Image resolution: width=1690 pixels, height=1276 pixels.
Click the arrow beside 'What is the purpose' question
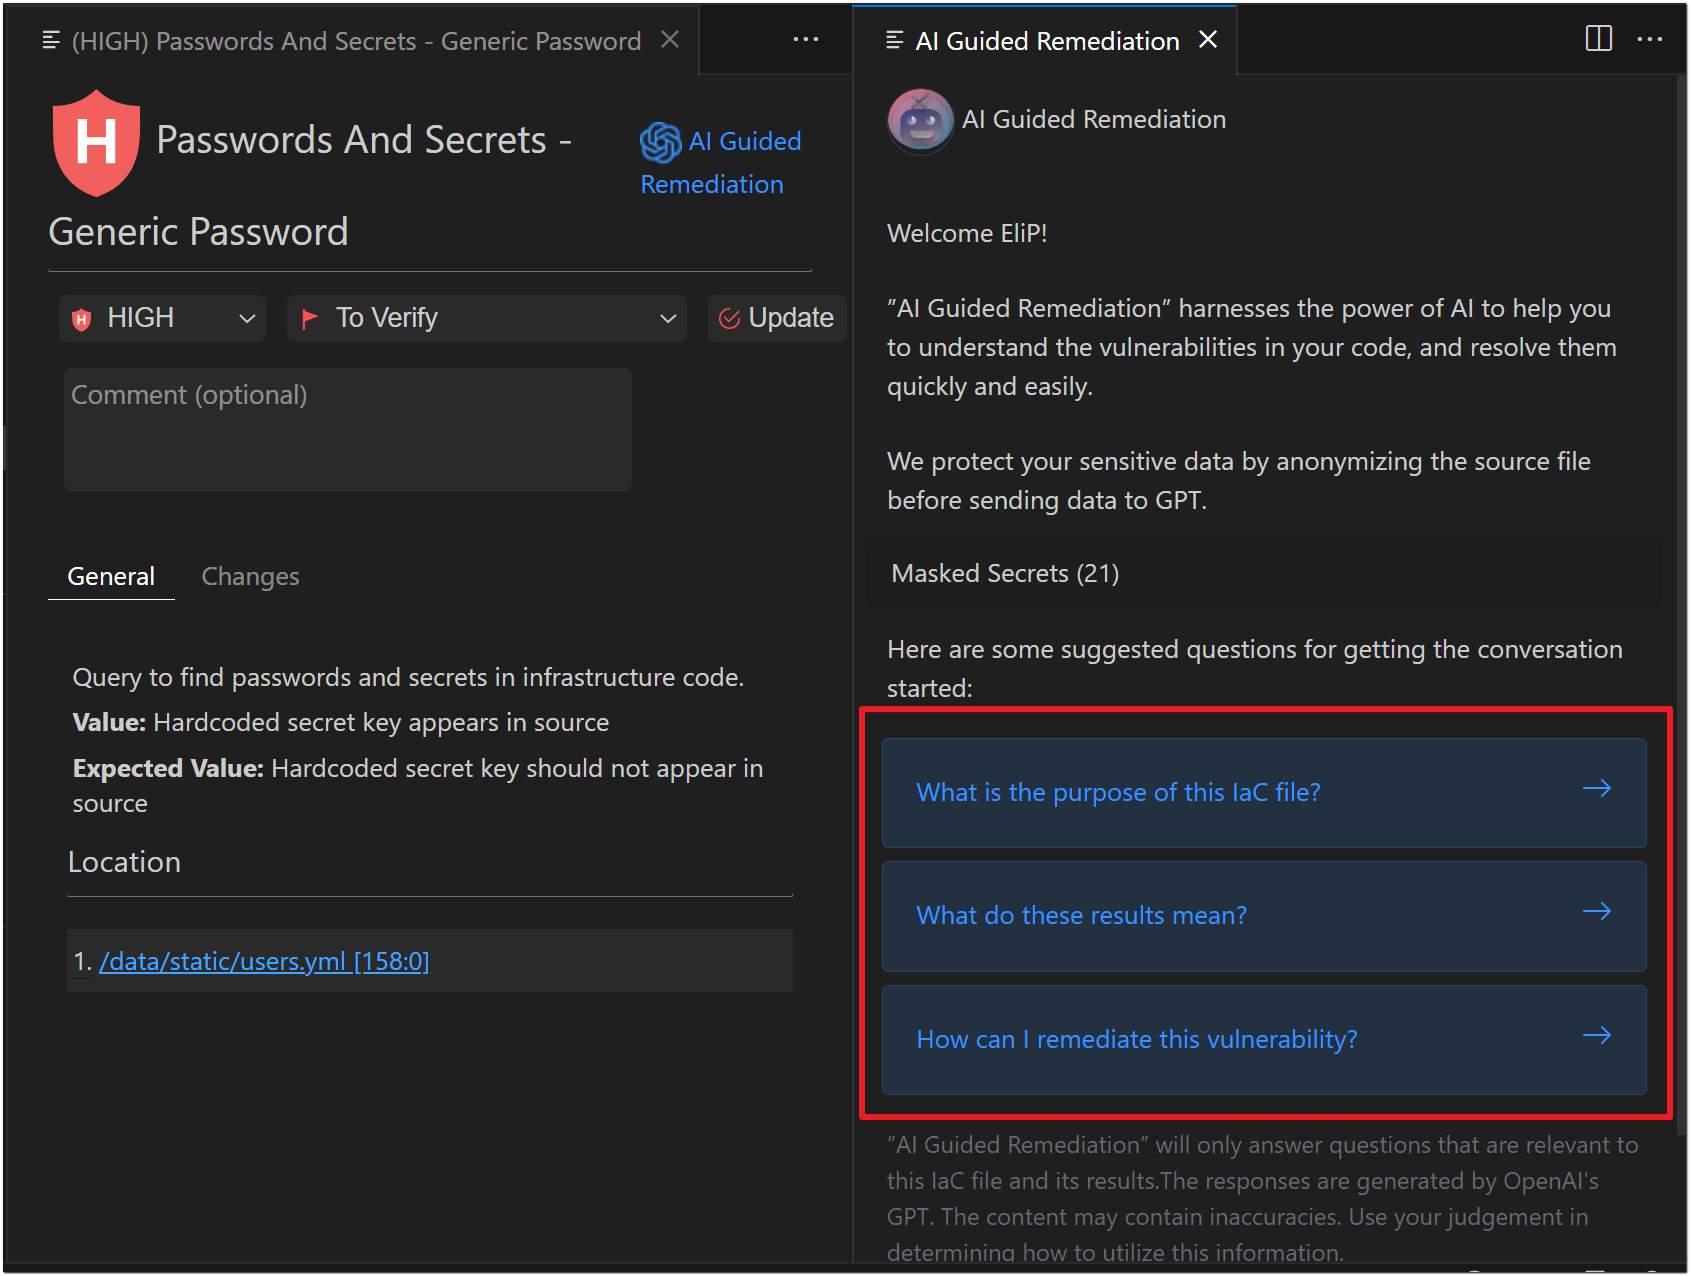[x=1597, y=789]
